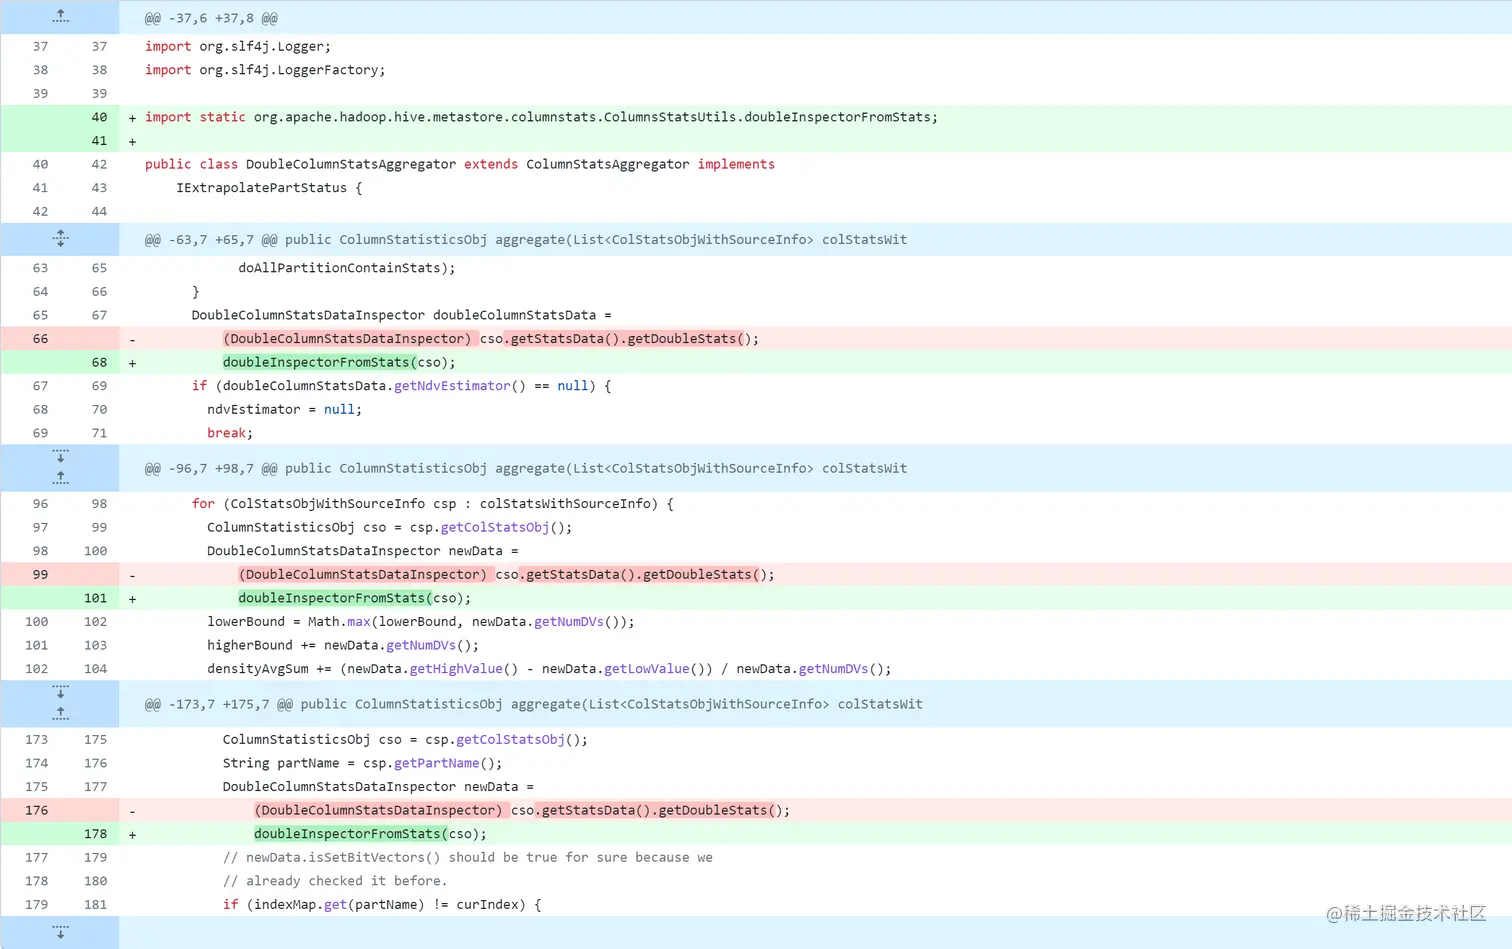Click 'public class DoubleColumnStatsAggregator extends' line
Viewport: 1512px width, 949px height.
point(460,164)
